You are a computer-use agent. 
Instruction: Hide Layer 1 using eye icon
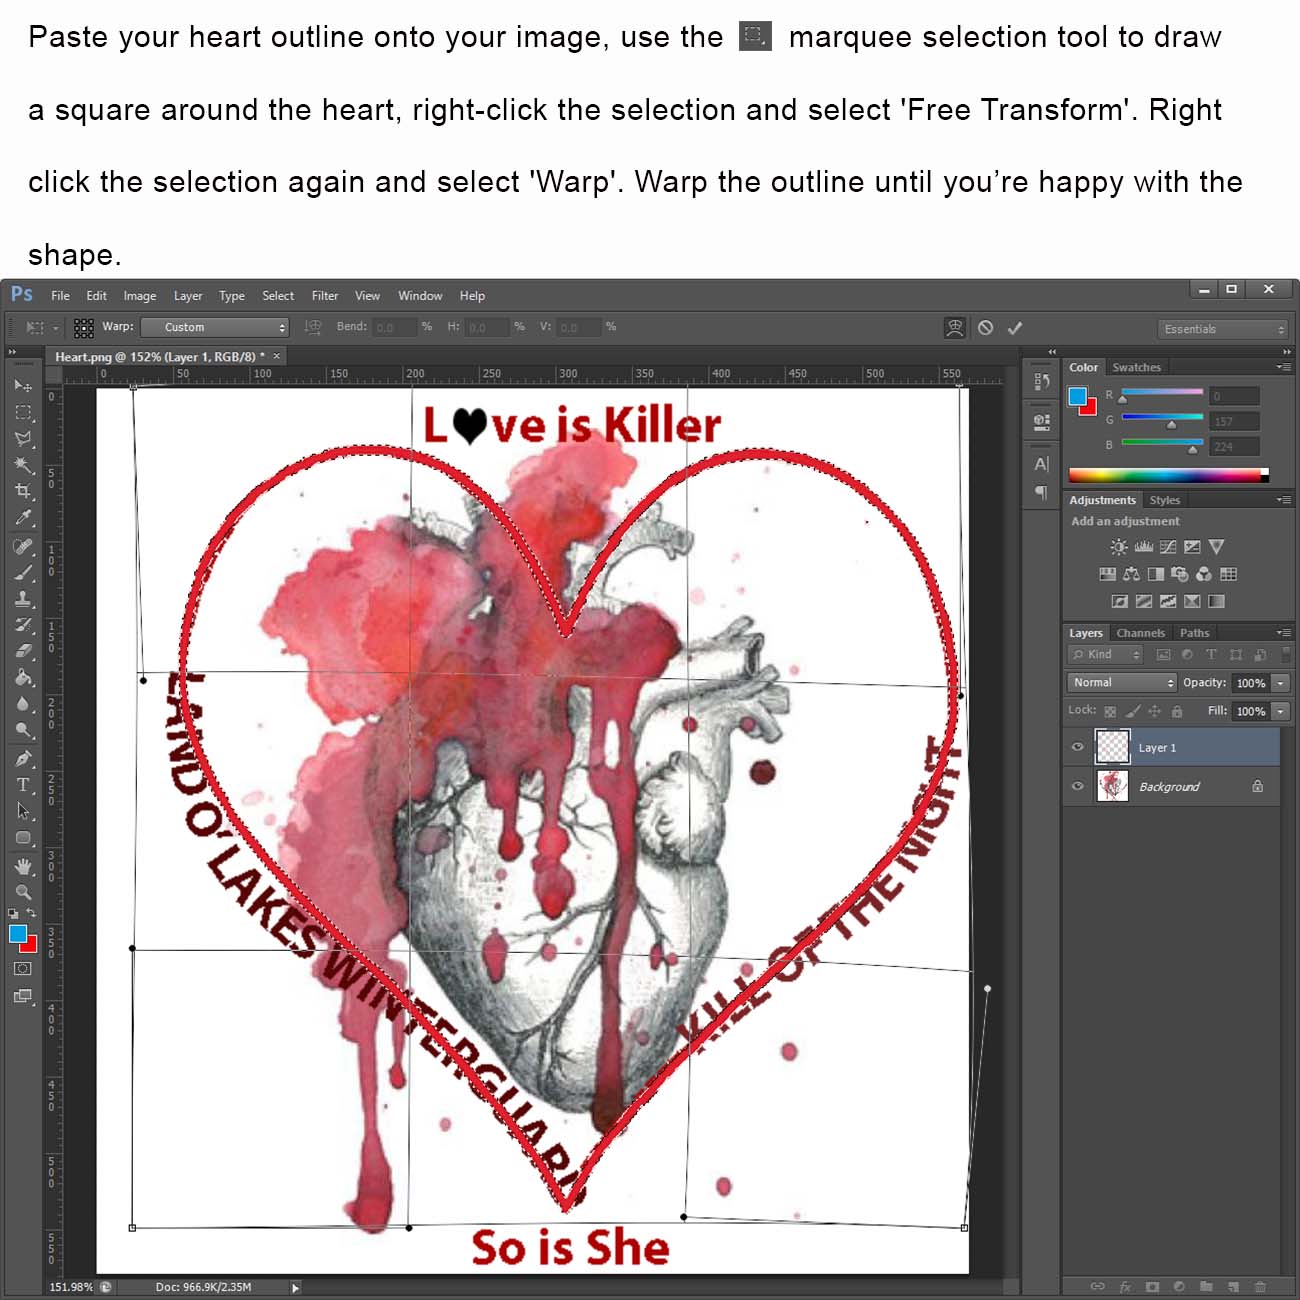coord(1077,747)
